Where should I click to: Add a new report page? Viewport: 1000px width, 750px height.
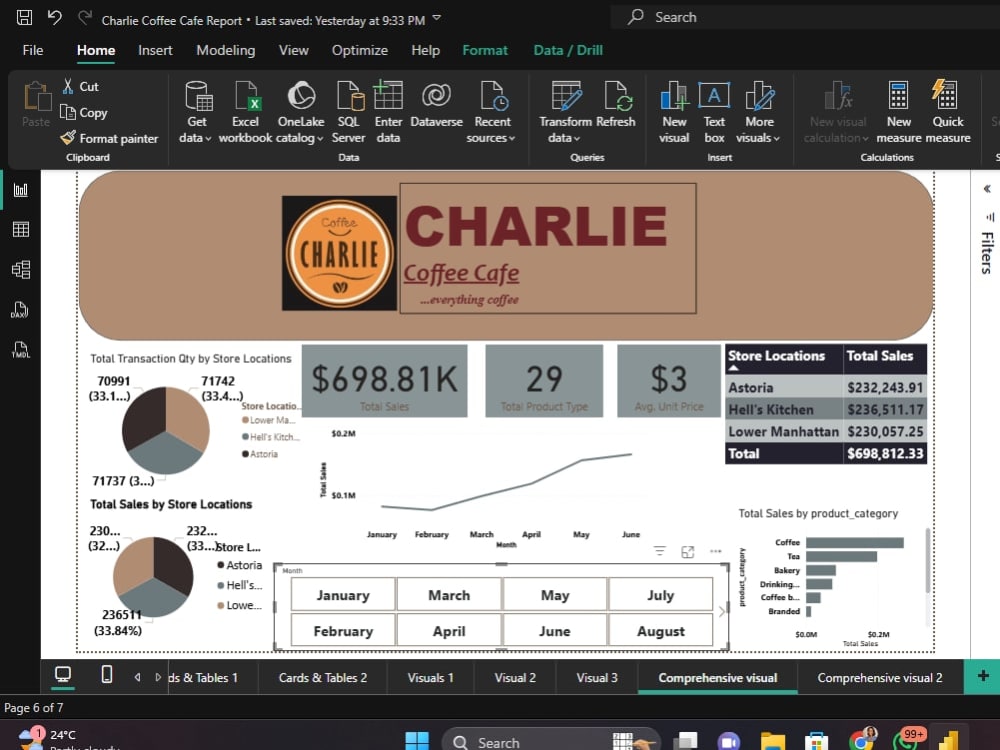coord(983,676)
